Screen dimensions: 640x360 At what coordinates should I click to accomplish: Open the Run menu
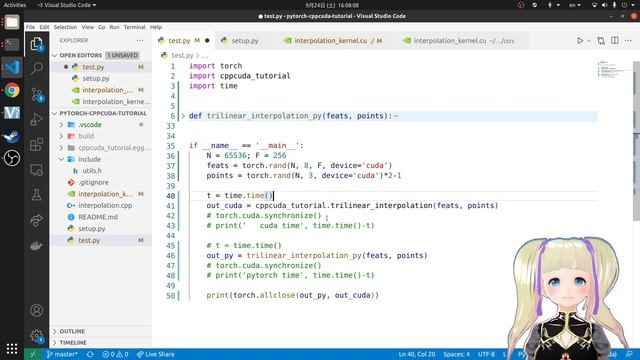tap(114, 27)
